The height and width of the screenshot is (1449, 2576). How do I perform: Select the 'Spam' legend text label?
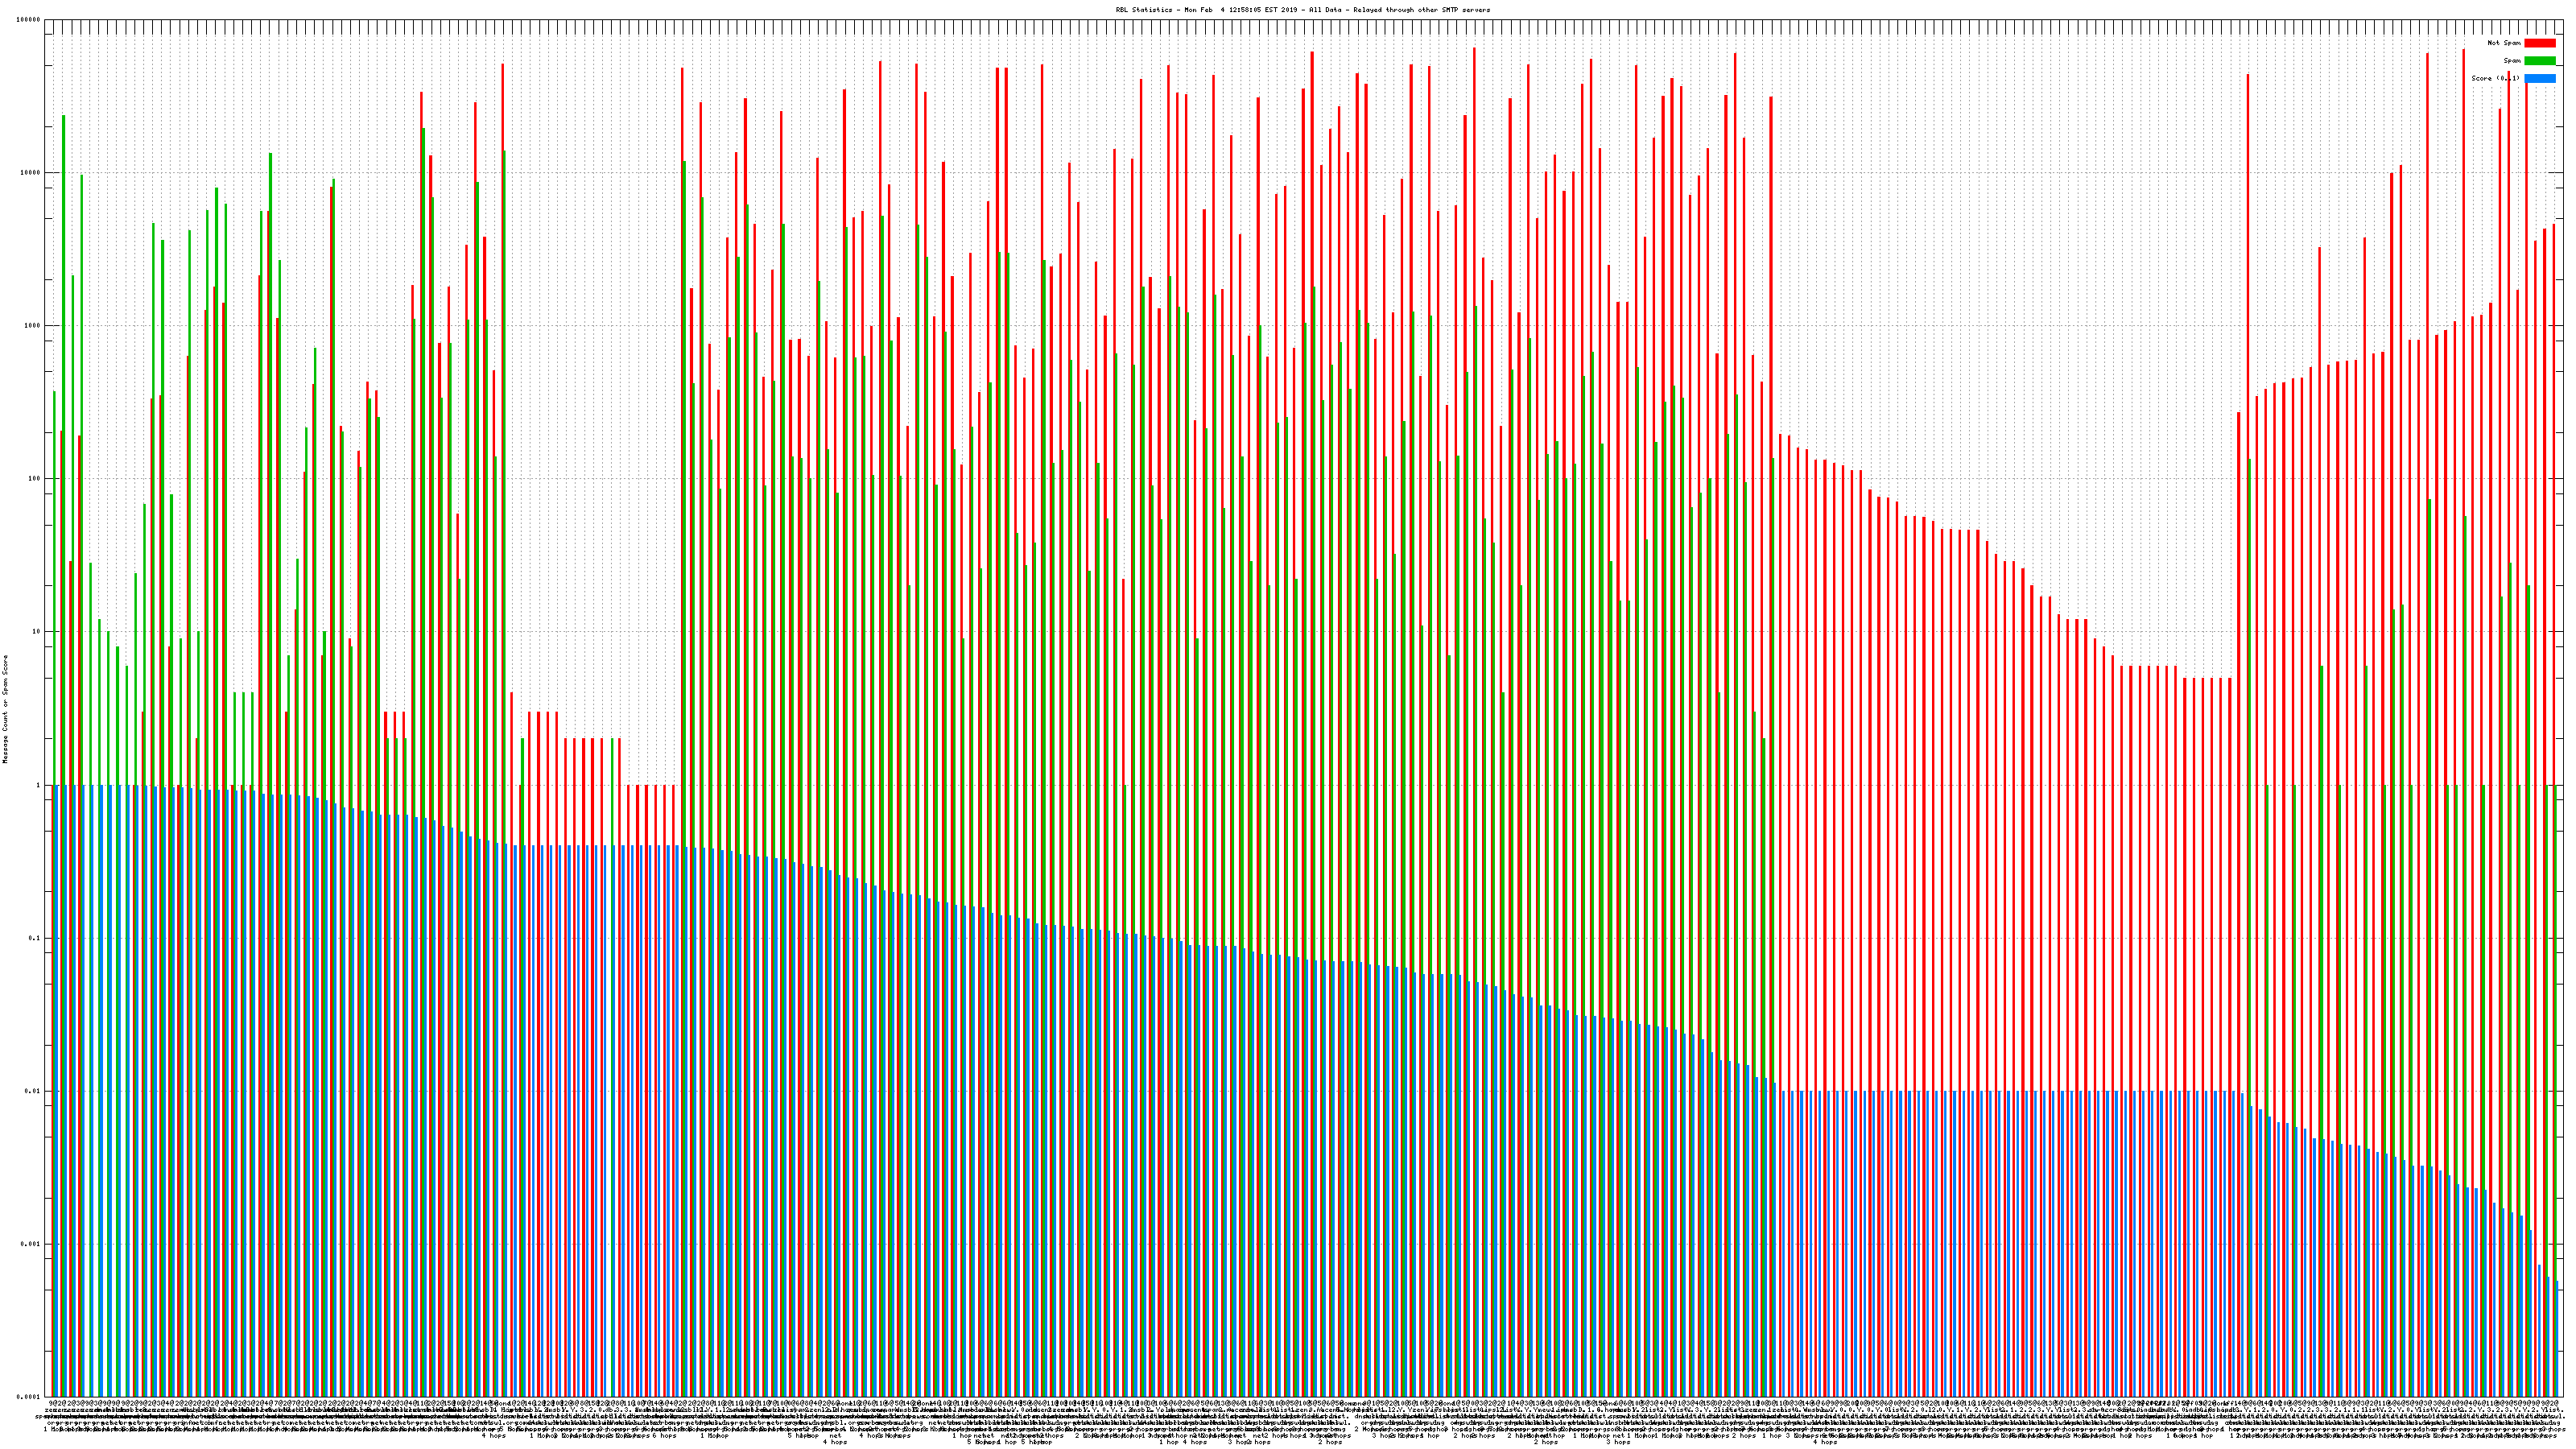2512,61
